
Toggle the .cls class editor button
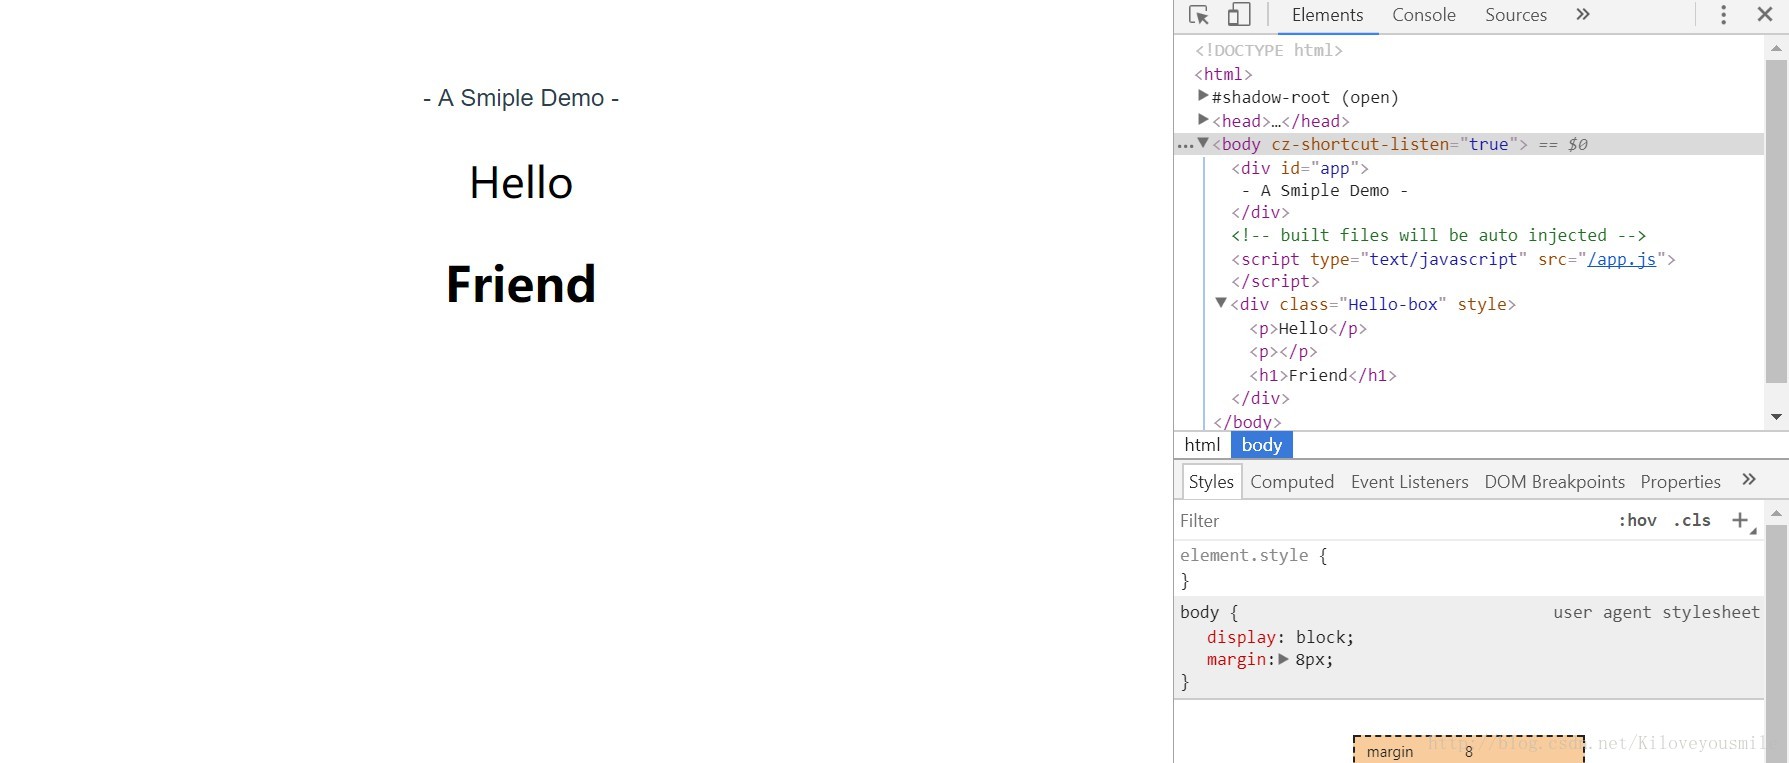[x=1692, y=520]
